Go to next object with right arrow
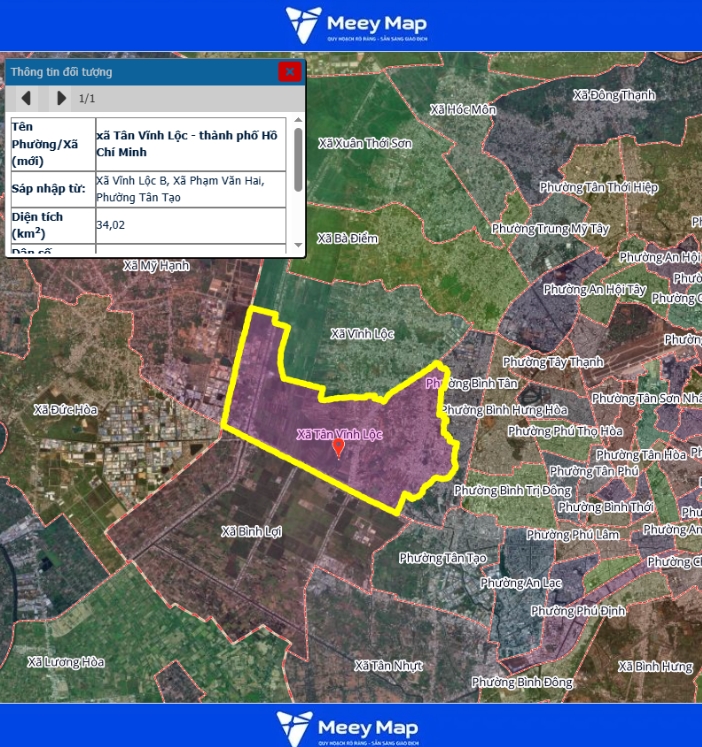The height and width of the screenshot is (747, 702). click(61, 98)
